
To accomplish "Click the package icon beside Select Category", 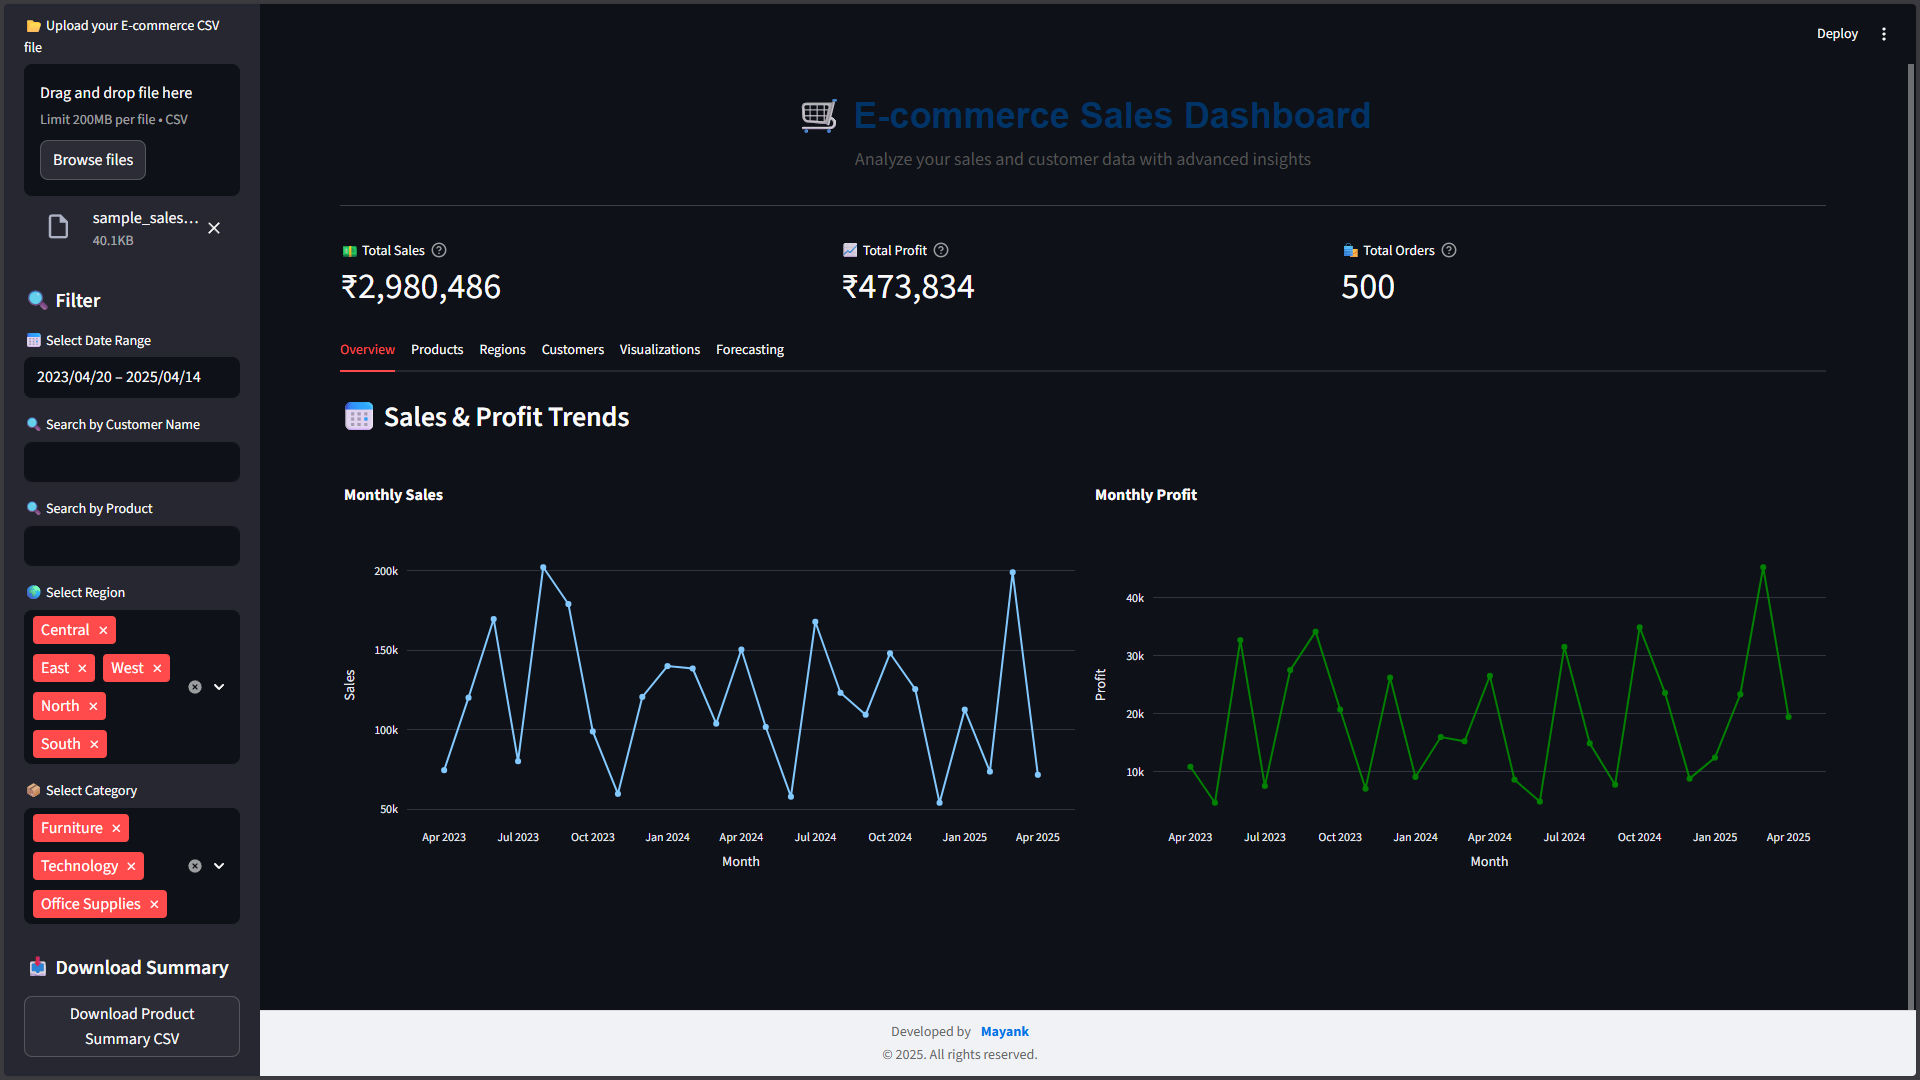I will click(x=33, y=790).
